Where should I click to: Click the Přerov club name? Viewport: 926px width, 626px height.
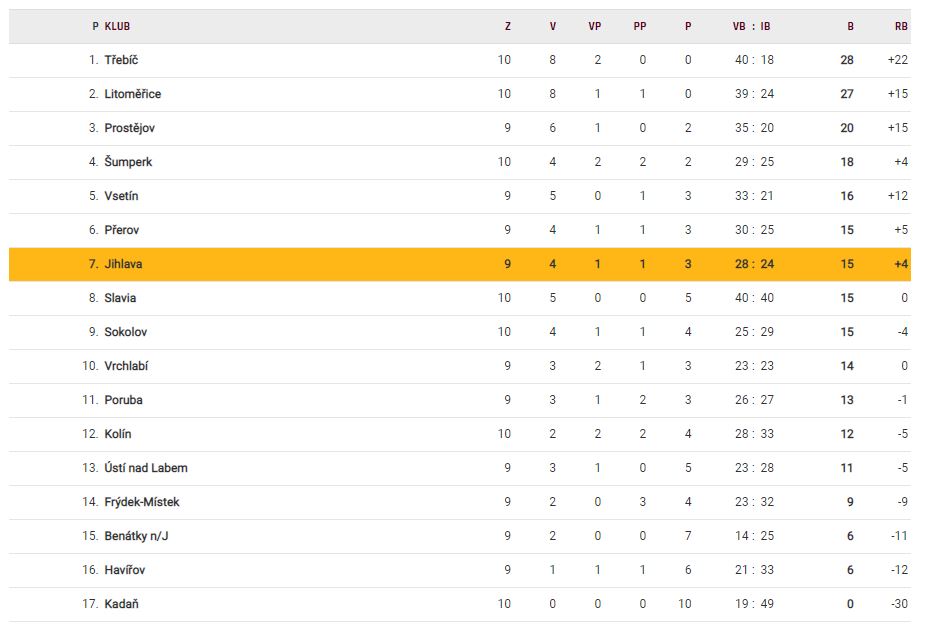click(x=122, y=230)
